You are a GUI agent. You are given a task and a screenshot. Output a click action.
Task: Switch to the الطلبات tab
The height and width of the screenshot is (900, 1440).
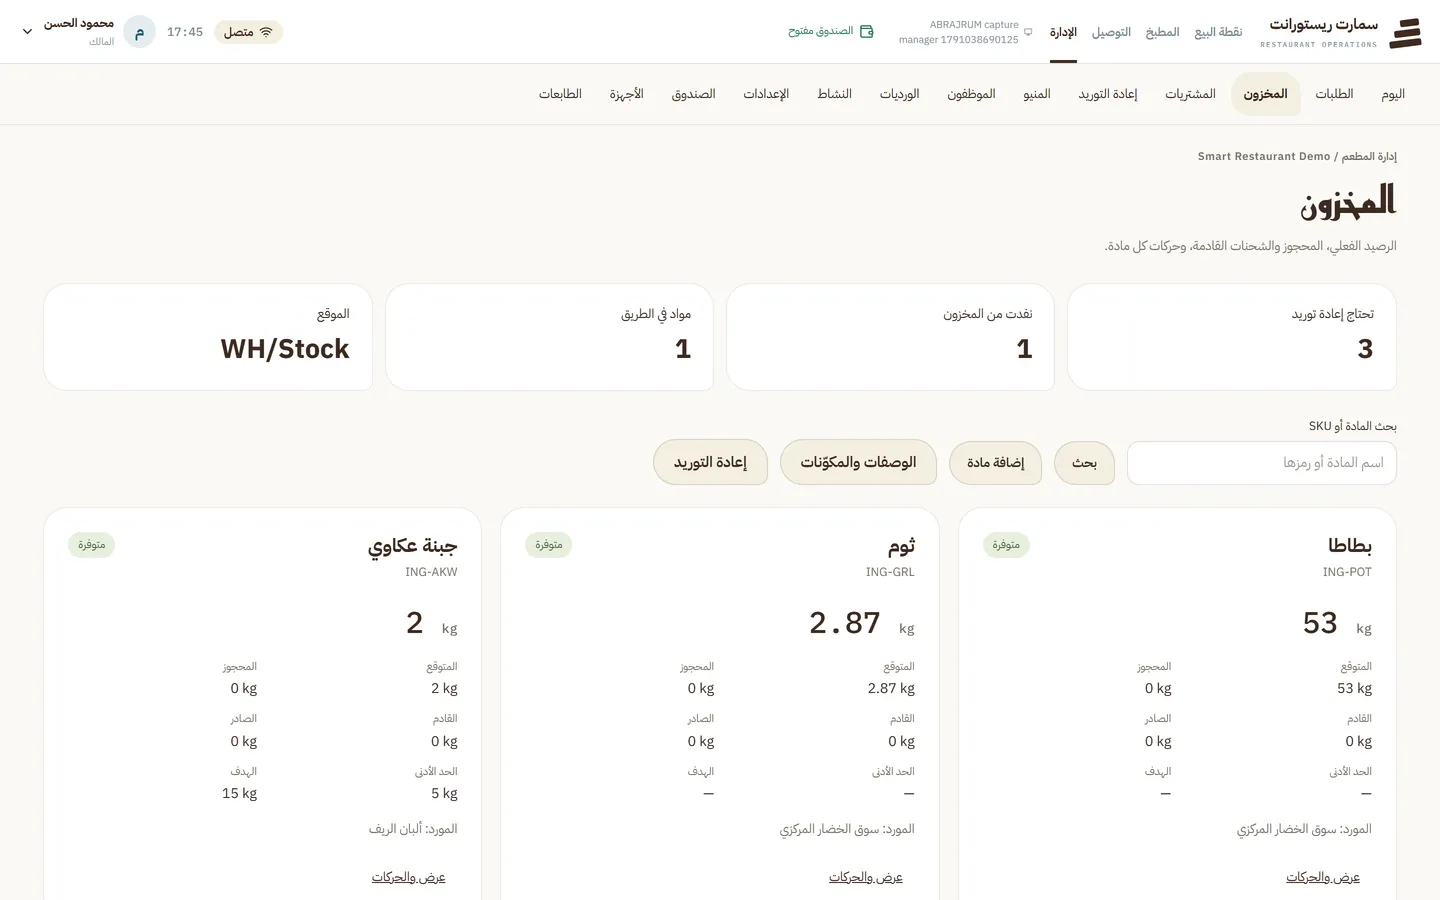tap(1334, 94)
